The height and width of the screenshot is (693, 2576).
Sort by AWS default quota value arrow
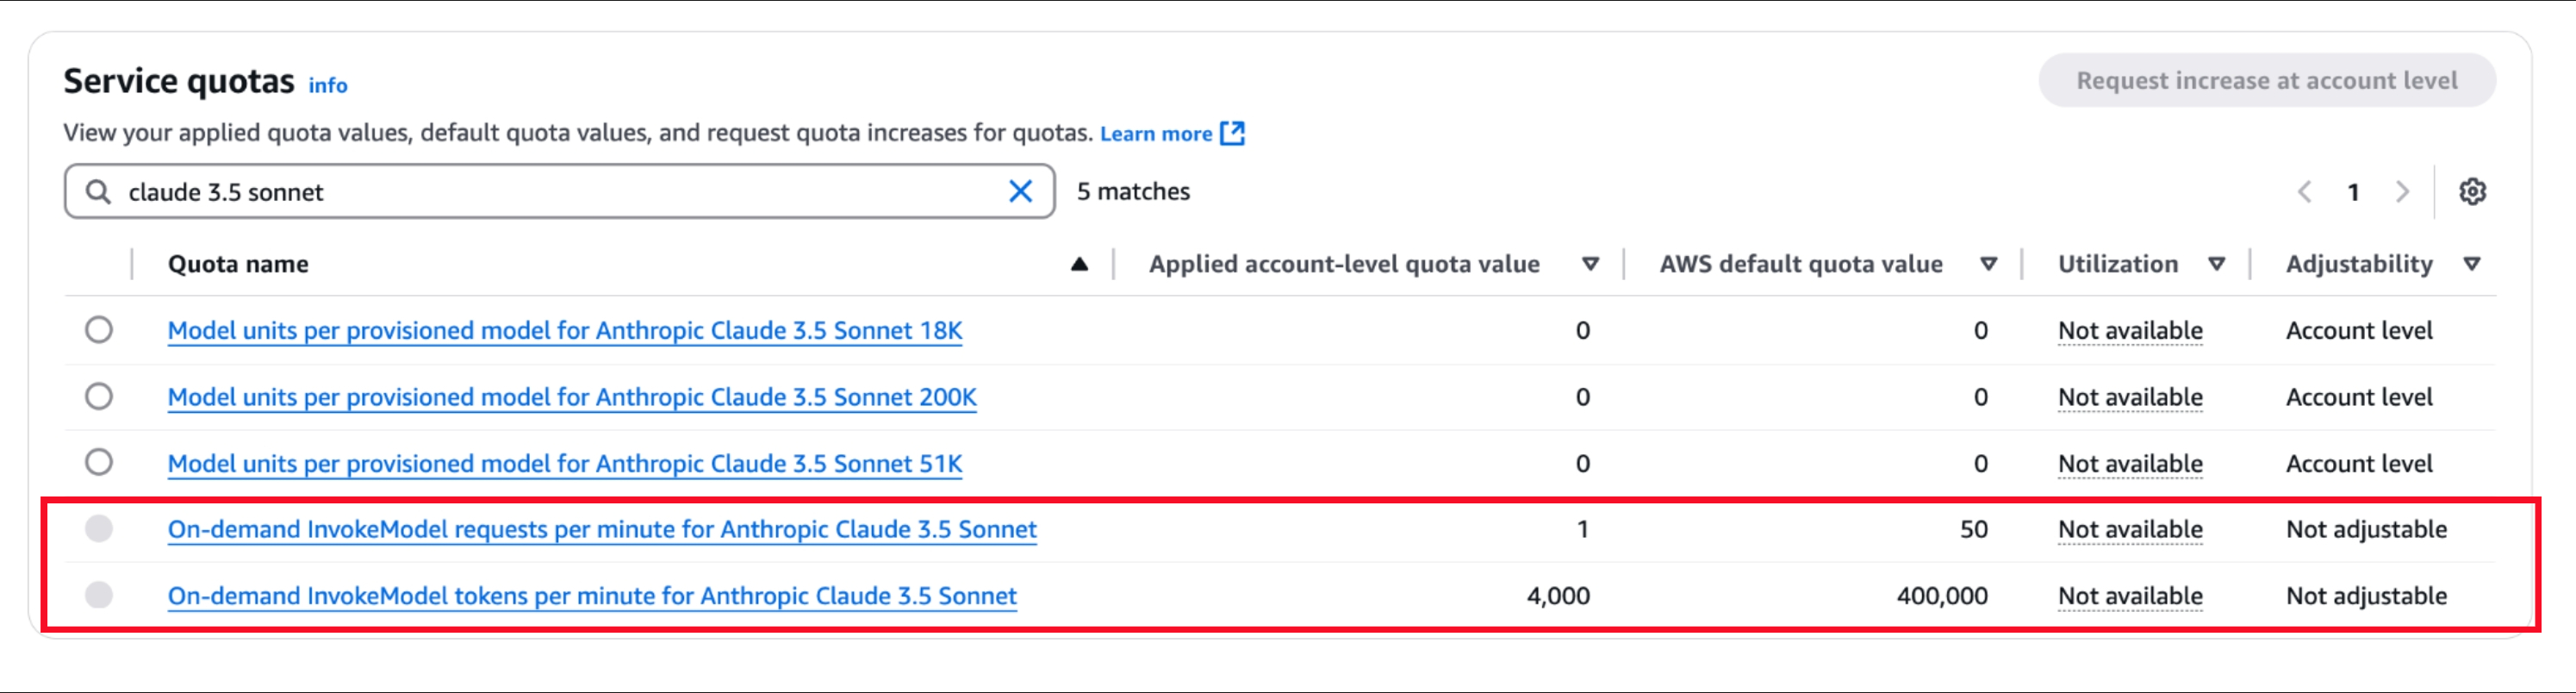click(1988, 264)
